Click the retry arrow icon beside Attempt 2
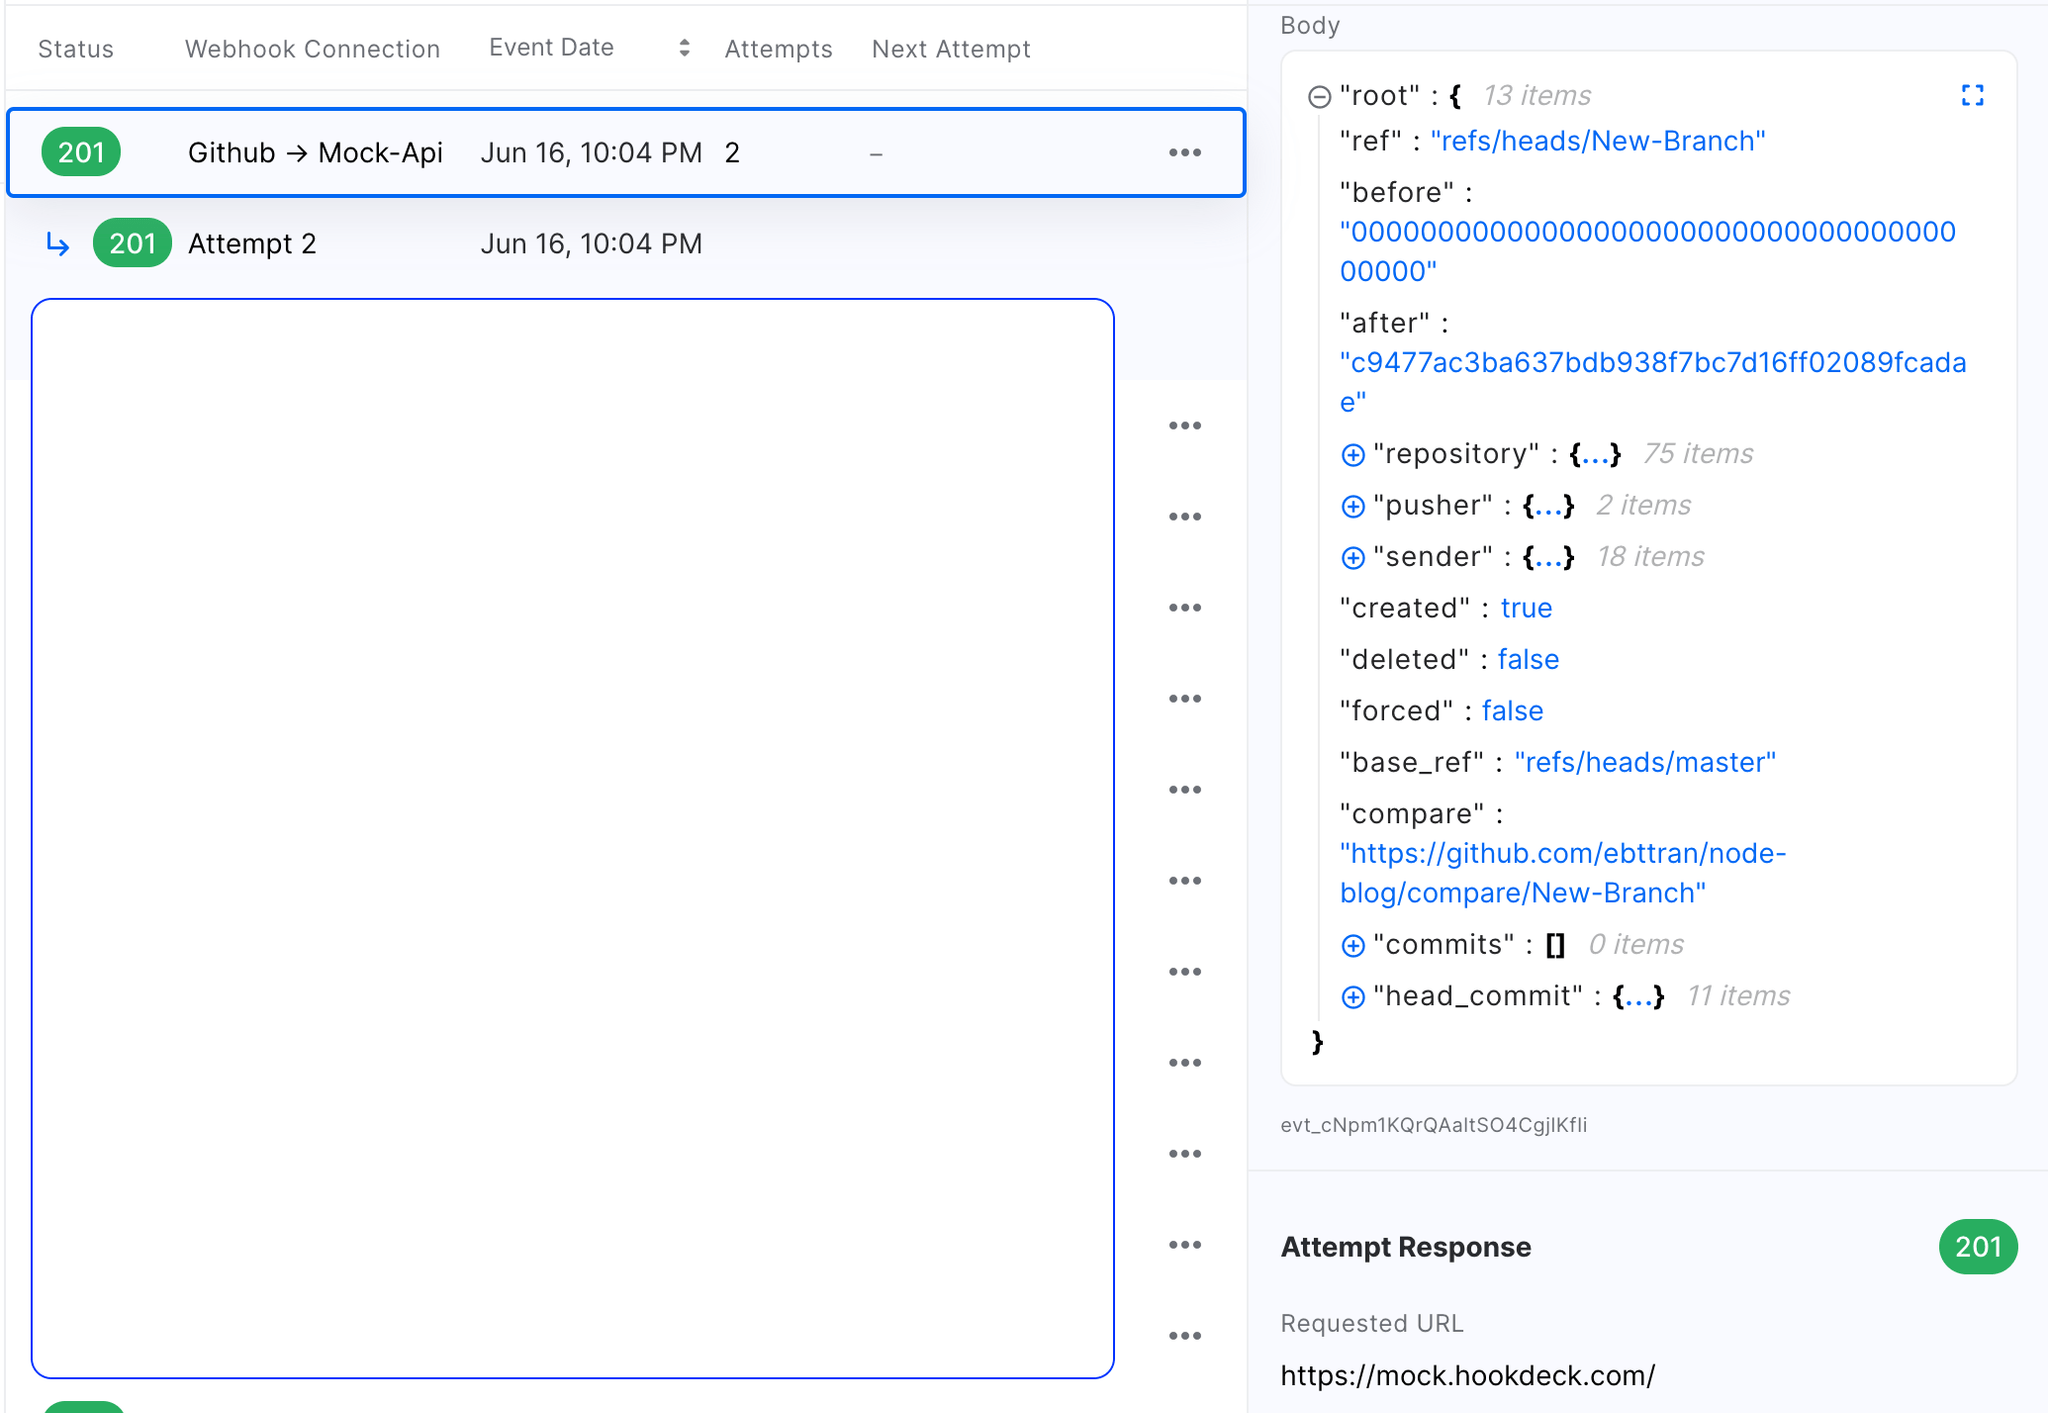The image size is (2048, 1413). (57, 243)
